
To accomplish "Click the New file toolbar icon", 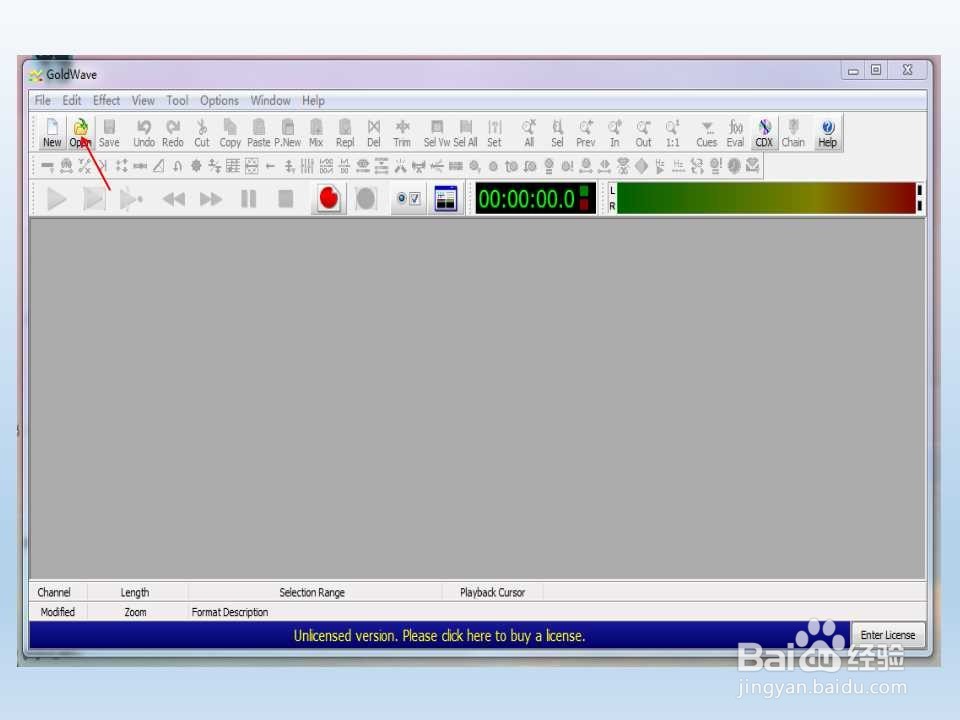I will (52, 133).
